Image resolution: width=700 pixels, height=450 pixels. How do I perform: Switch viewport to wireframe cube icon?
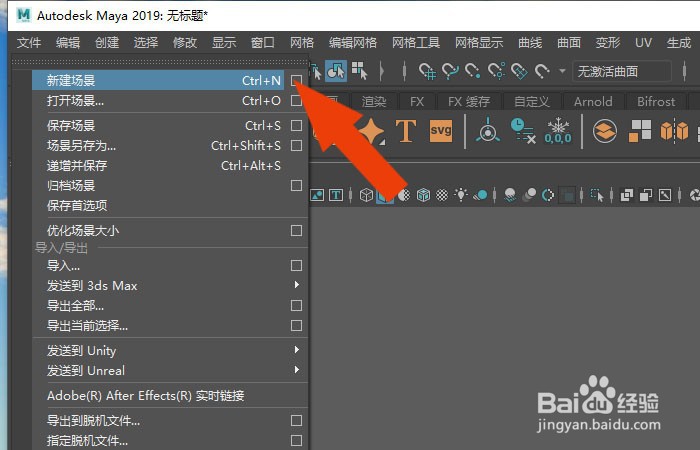(366, 195)
